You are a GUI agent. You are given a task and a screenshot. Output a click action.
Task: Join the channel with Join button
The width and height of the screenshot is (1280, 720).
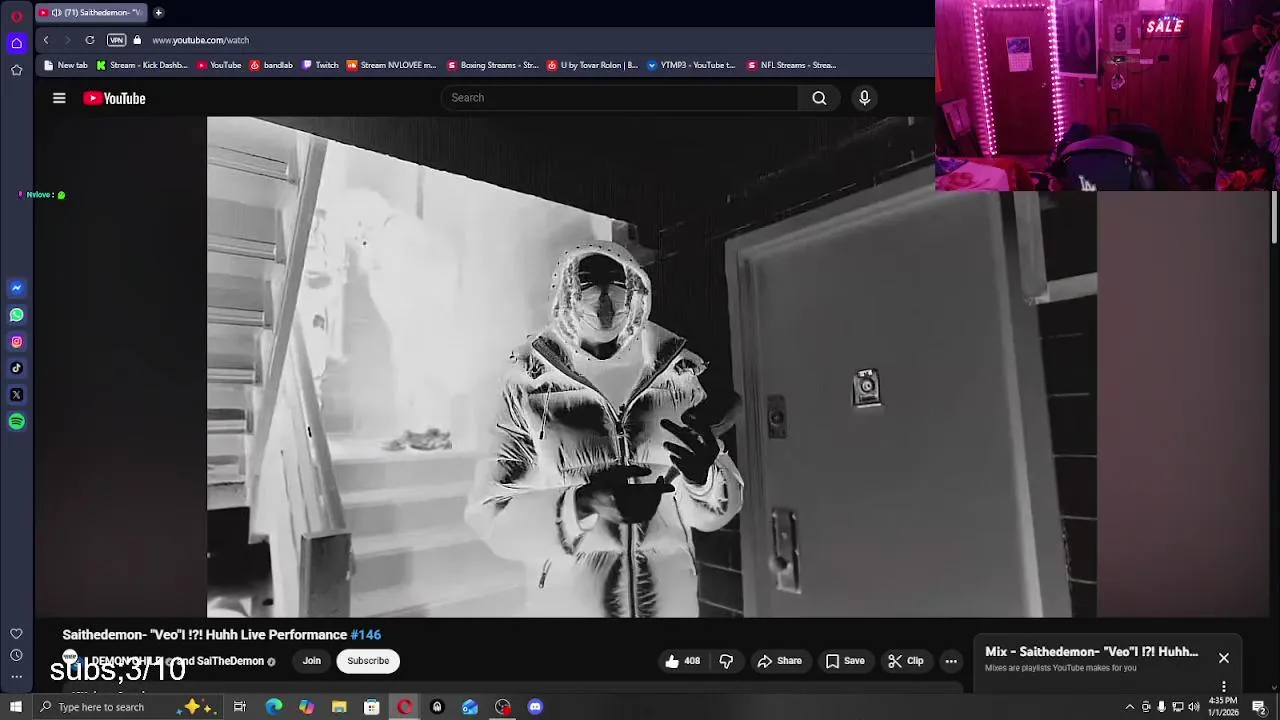312,661
